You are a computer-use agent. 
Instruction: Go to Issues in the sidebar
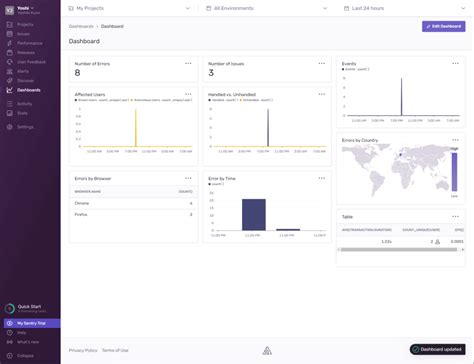click(x=23, y=34)
